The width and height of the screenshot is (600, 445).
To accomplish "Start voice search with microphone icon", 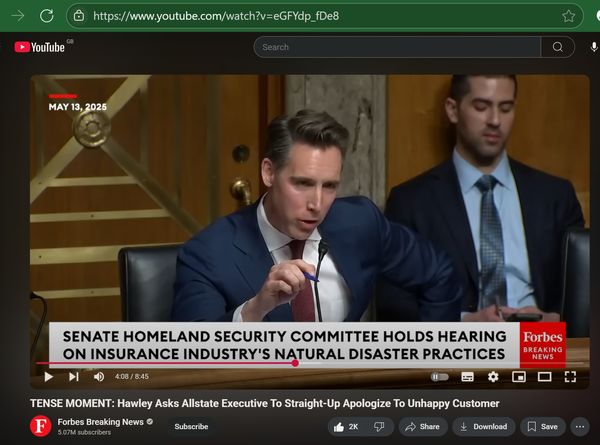I will point(593,47).
